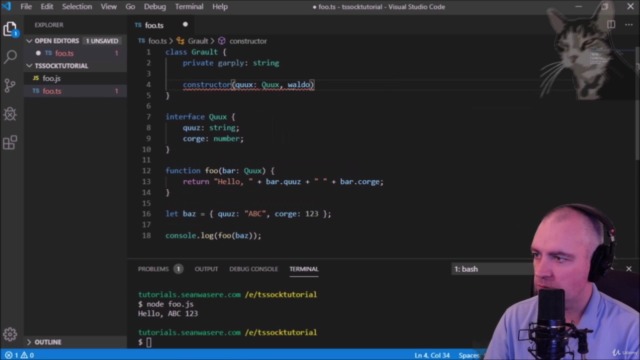
Task: Open the Search view icon
Action: (x=10, y=57)
